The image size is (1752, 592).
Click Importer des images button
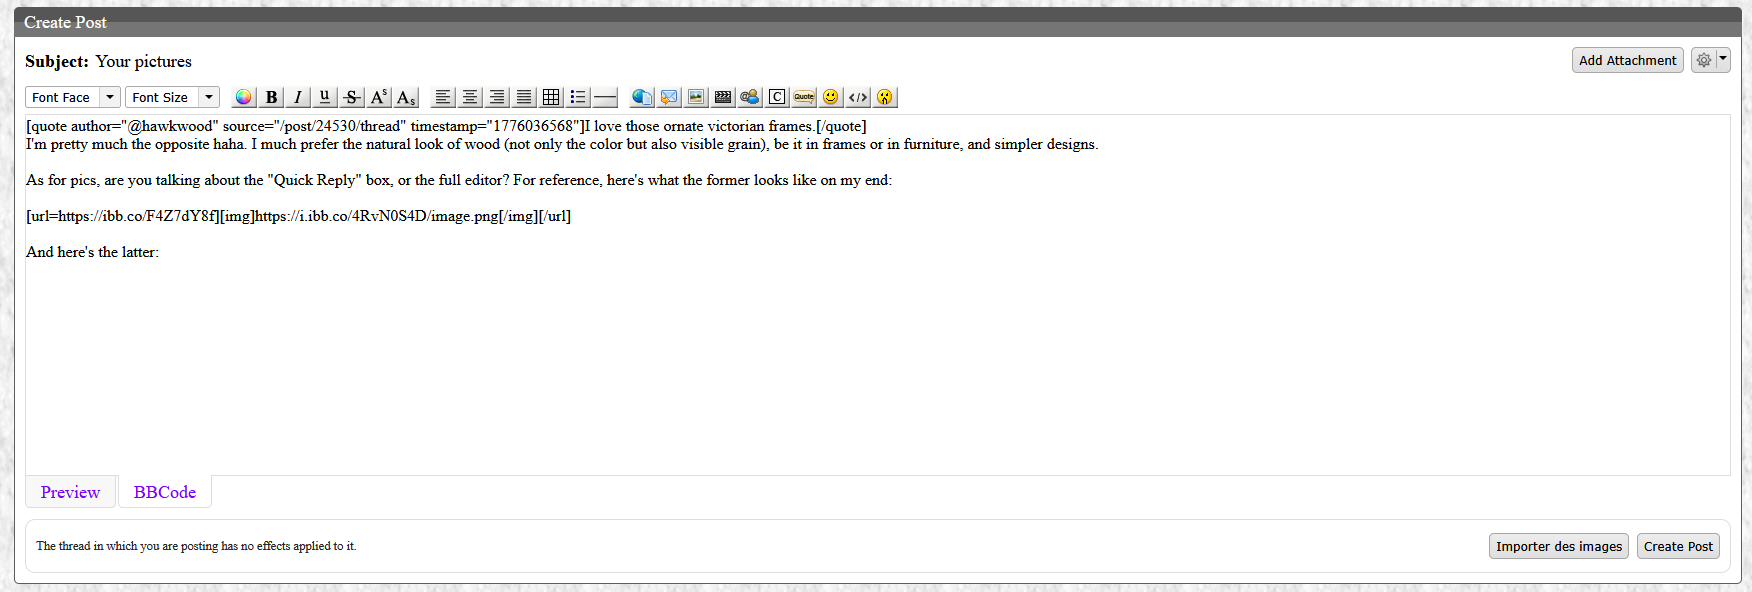pos(1559,546)
